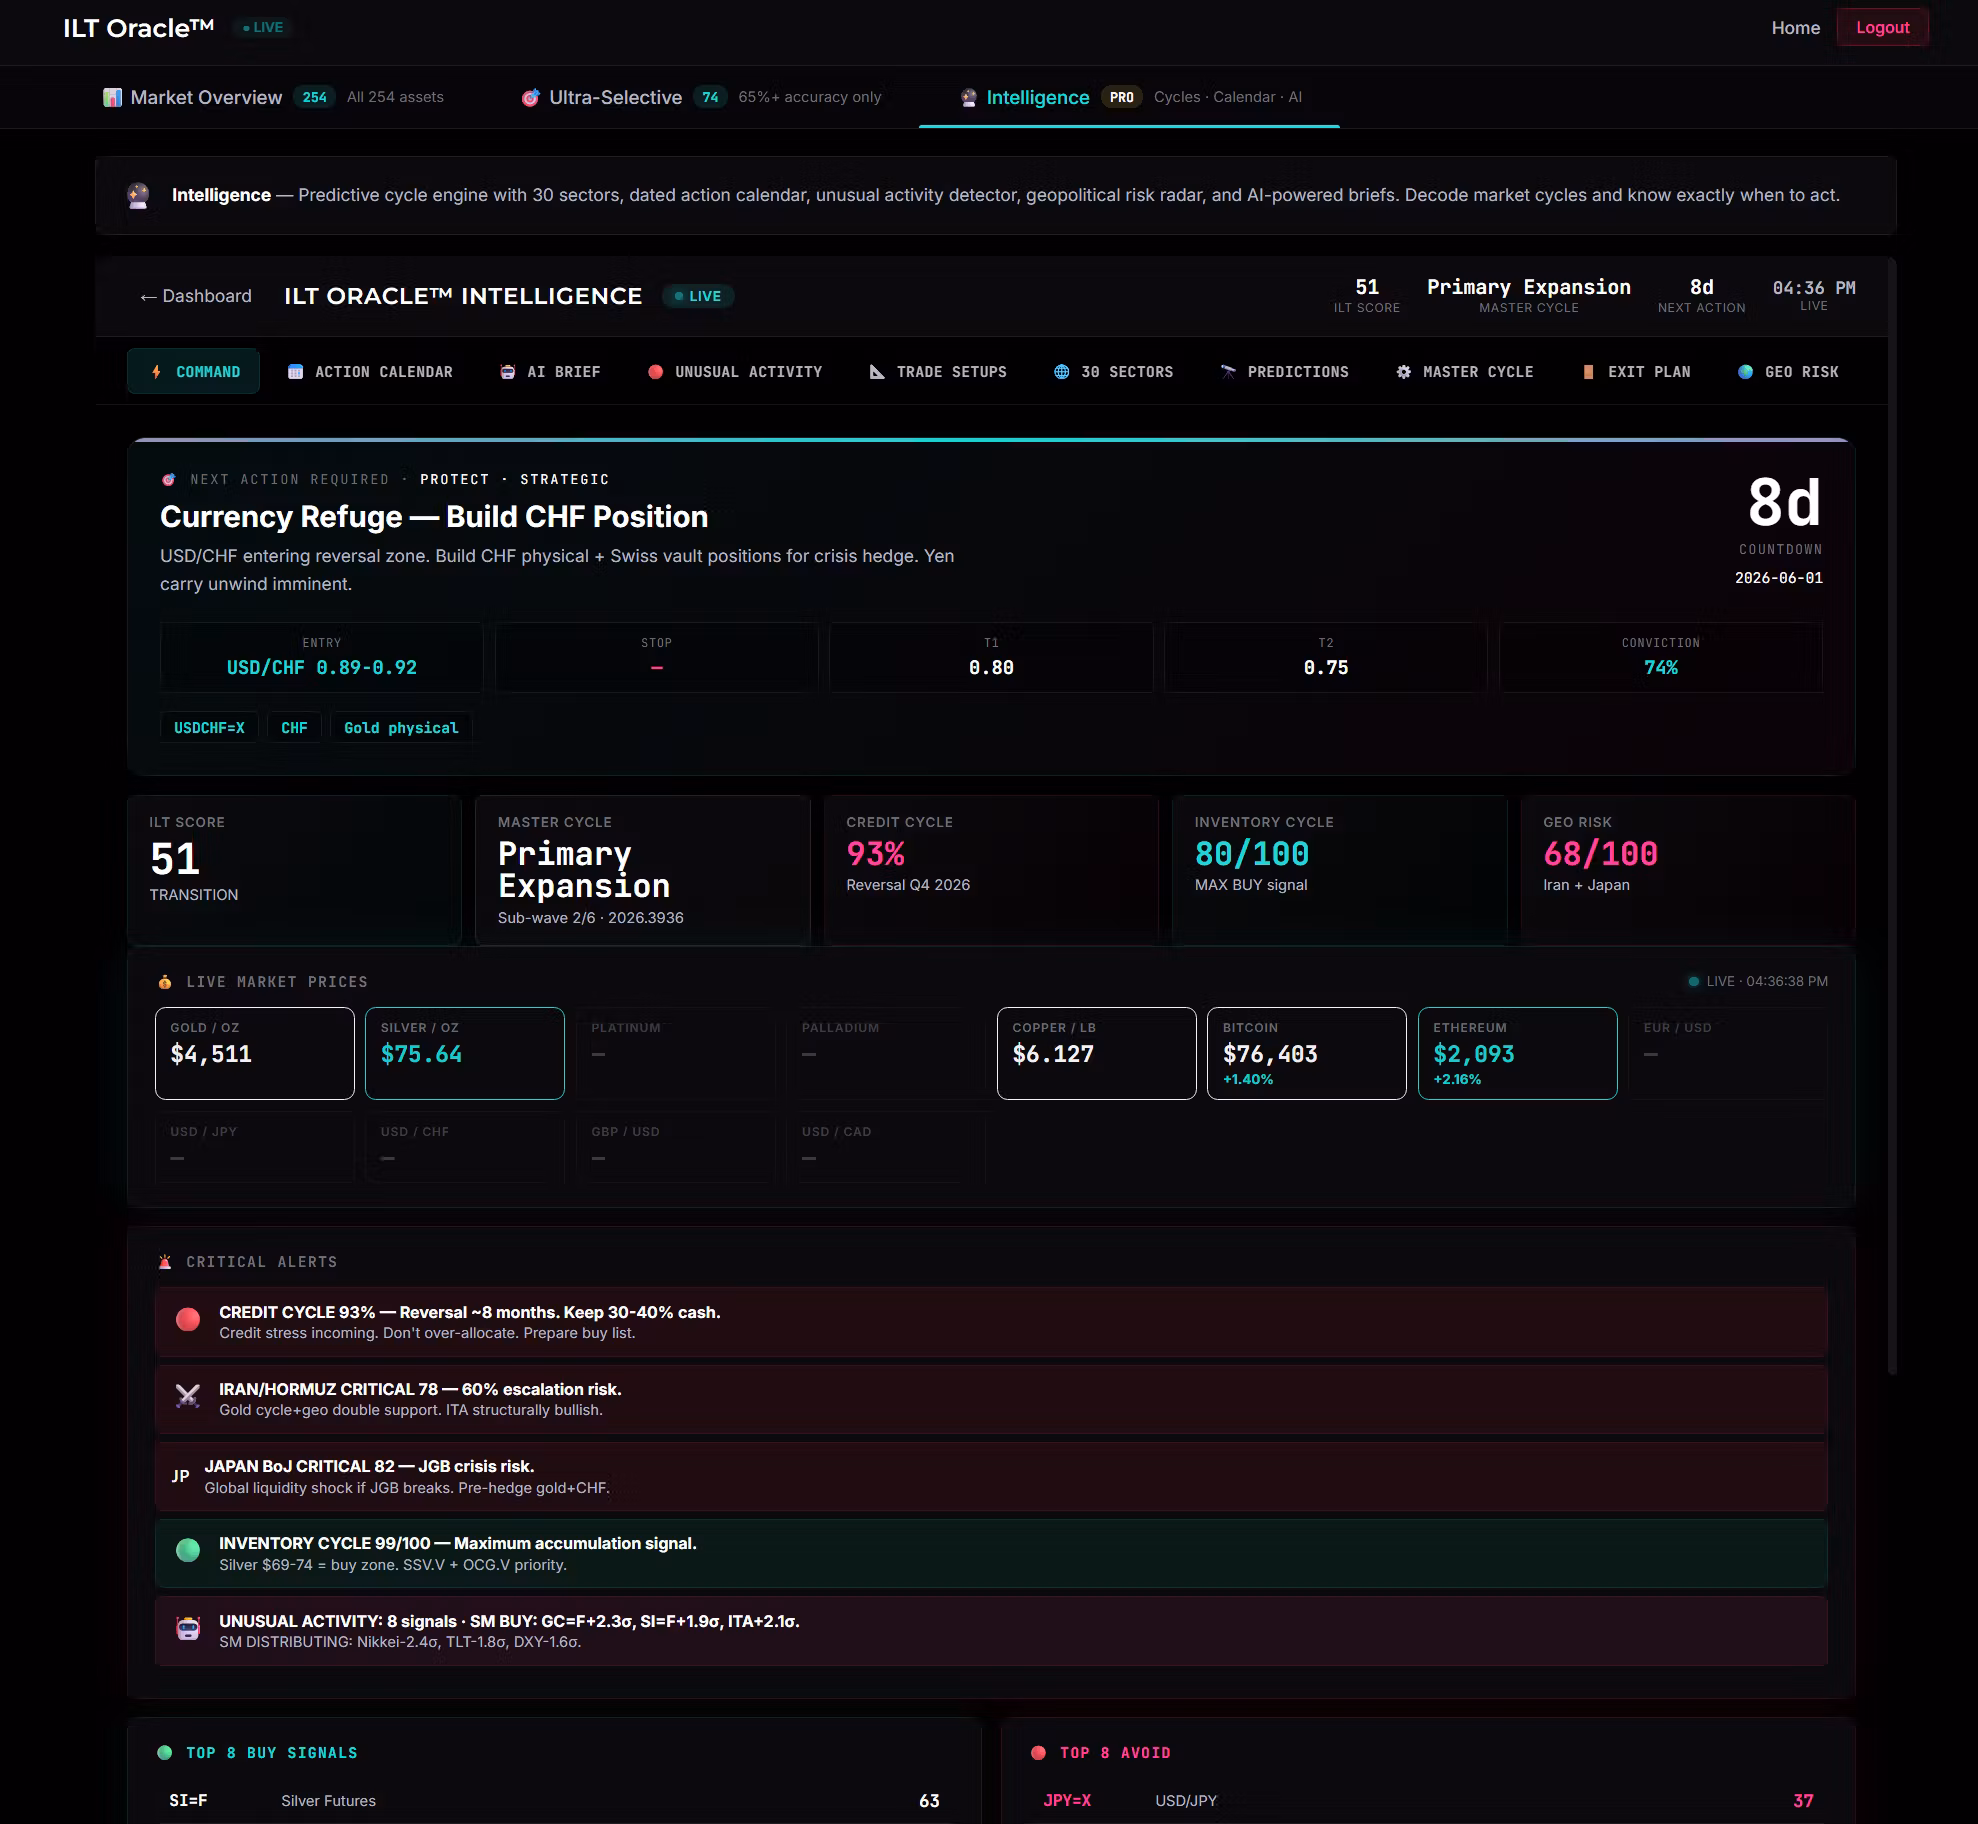
Task: Click the header 04:36 PM live clock
Action: (x=1814, y=288)
